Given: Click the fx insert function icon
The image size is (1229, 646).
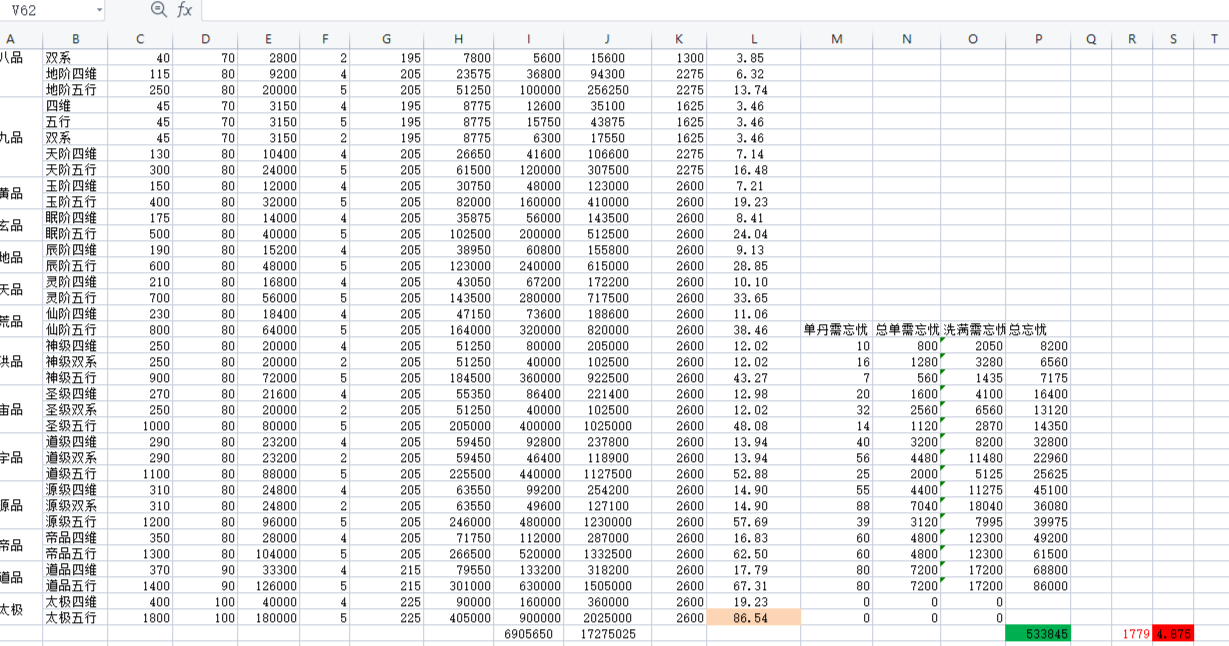Looking at the screenshot, I should [x=184, y=10].
